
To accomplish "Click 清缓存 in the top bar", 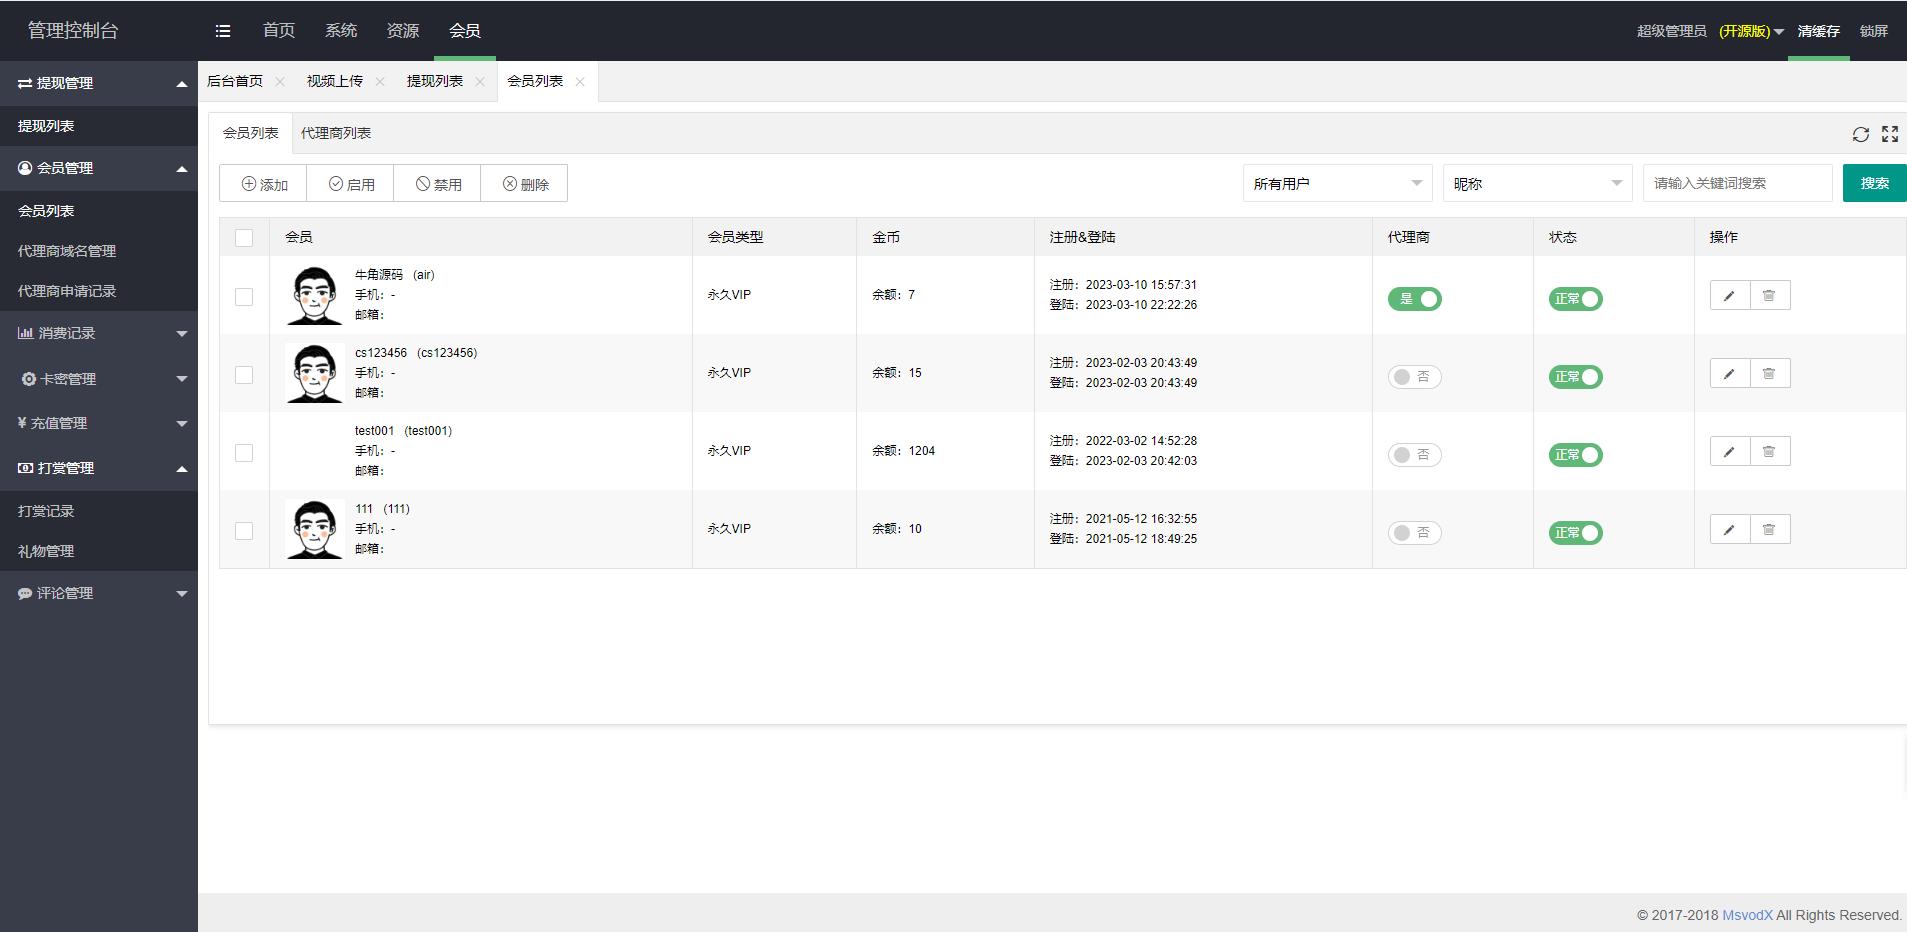I will point(1819,31).
